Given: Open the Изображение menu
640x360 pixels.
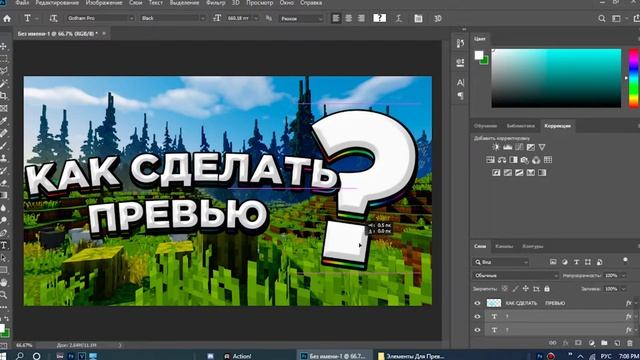Looking at the screenshot, I should click(104, 3).
